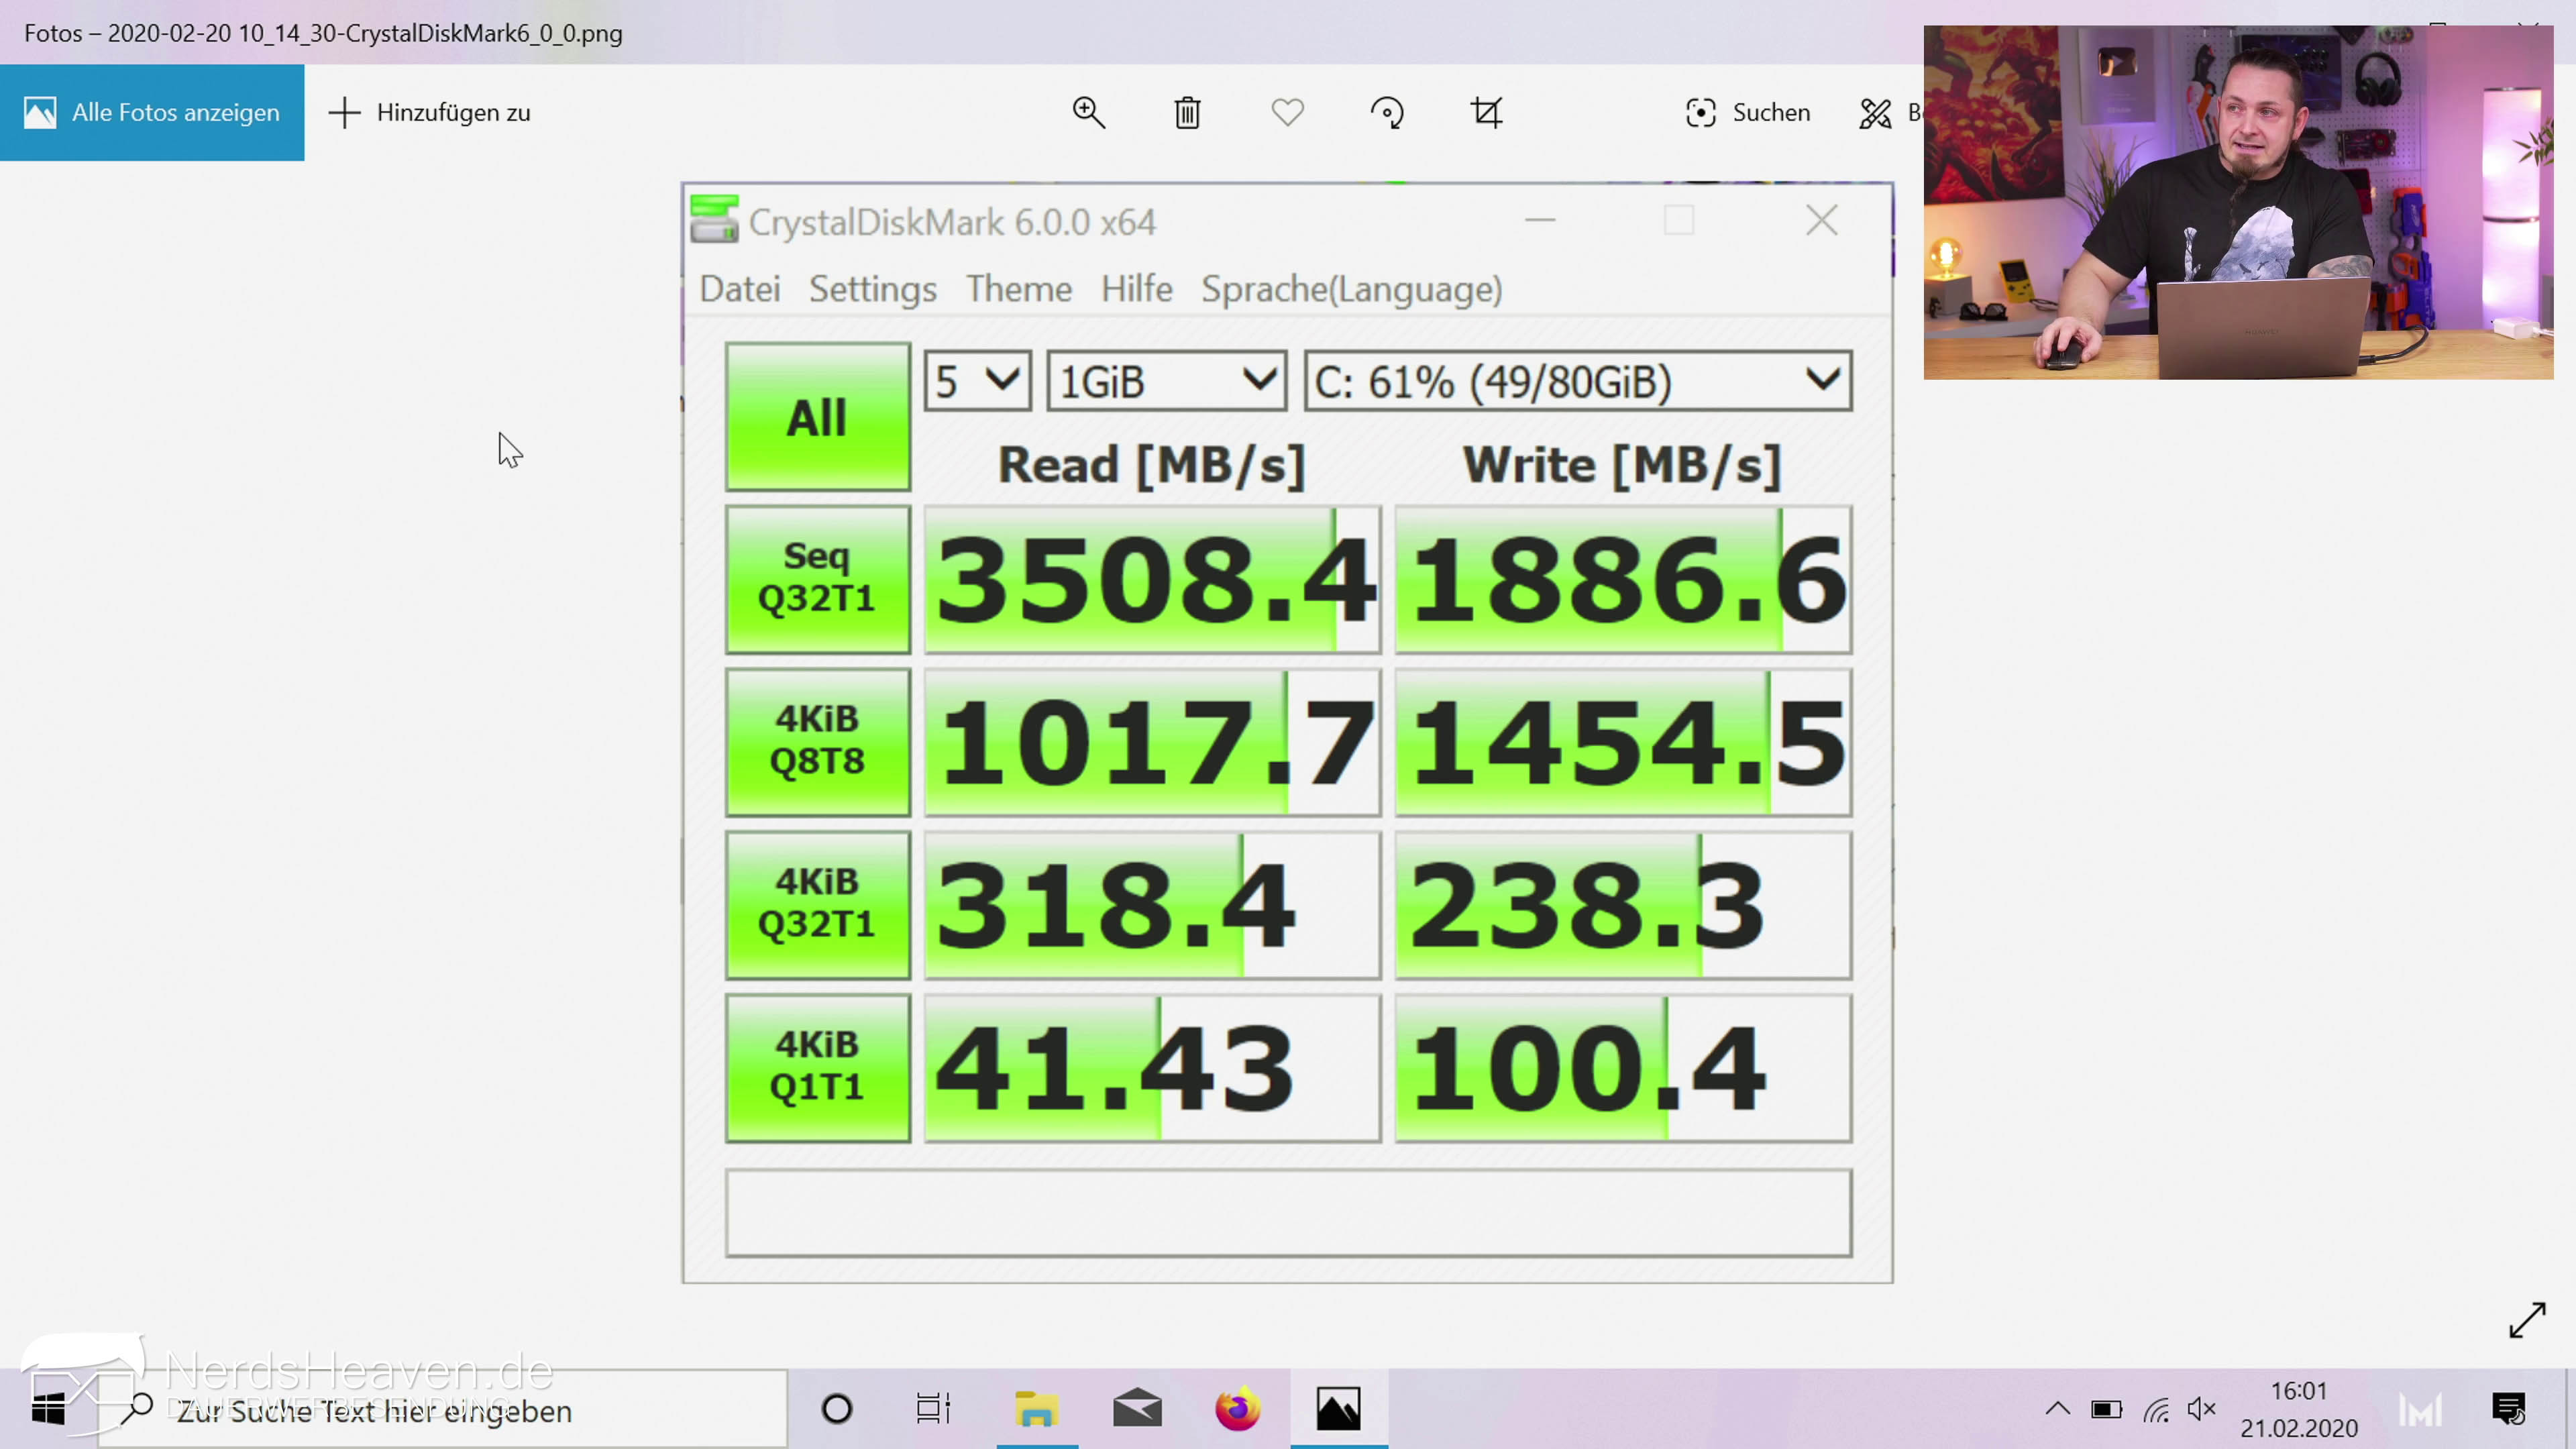The height and width of the screenshot is (1449, 2576).
Task: Open Cortana circle icon on taskbar
Action: (836, 1409)
